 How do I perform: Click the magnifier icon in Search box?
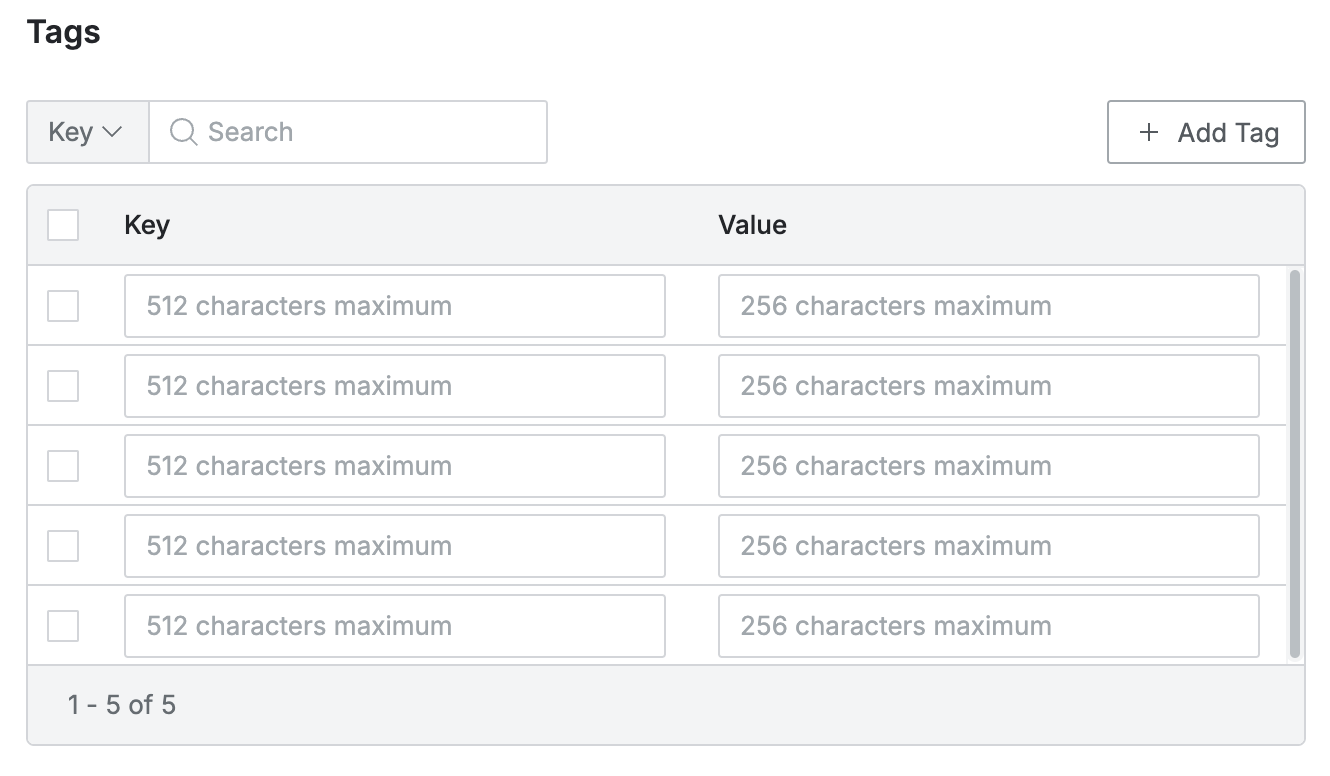(183, 132)
